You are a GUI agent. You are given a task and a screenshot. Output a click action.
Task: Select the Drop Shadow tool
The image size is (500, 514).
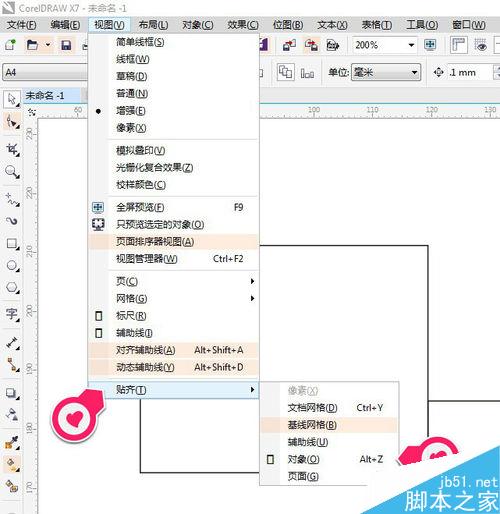(12, 393)
